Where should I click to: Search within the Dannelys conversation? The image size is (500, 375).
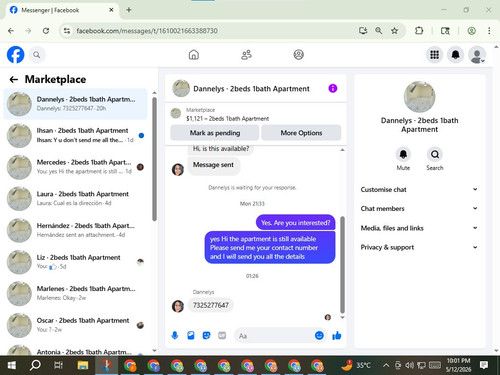[435, 154]
